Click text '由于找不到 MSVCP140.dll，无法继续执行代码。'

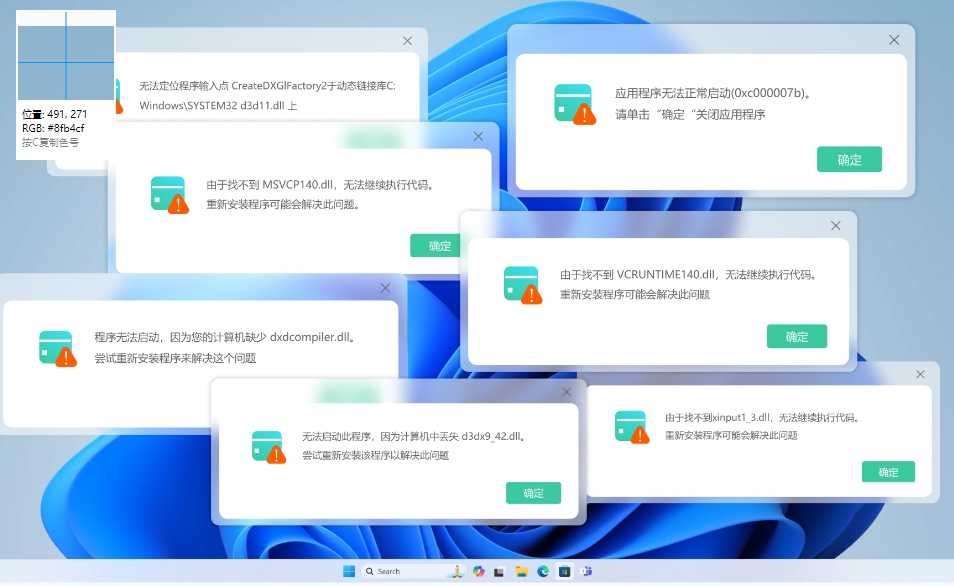[321, 184]
